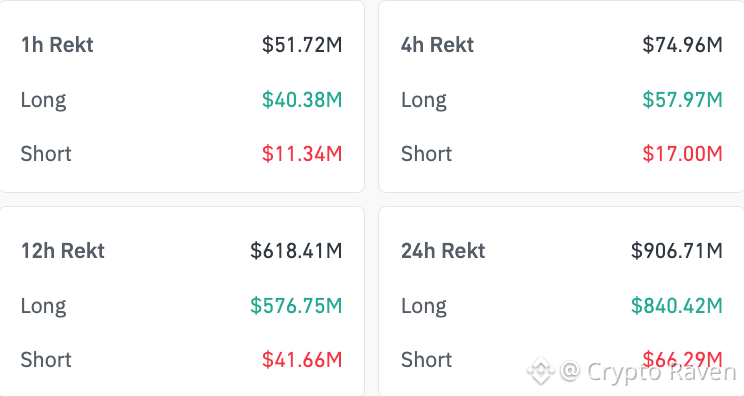Click the Short label in 12h Rekt card
744x396 pixels.
[46, 359]
